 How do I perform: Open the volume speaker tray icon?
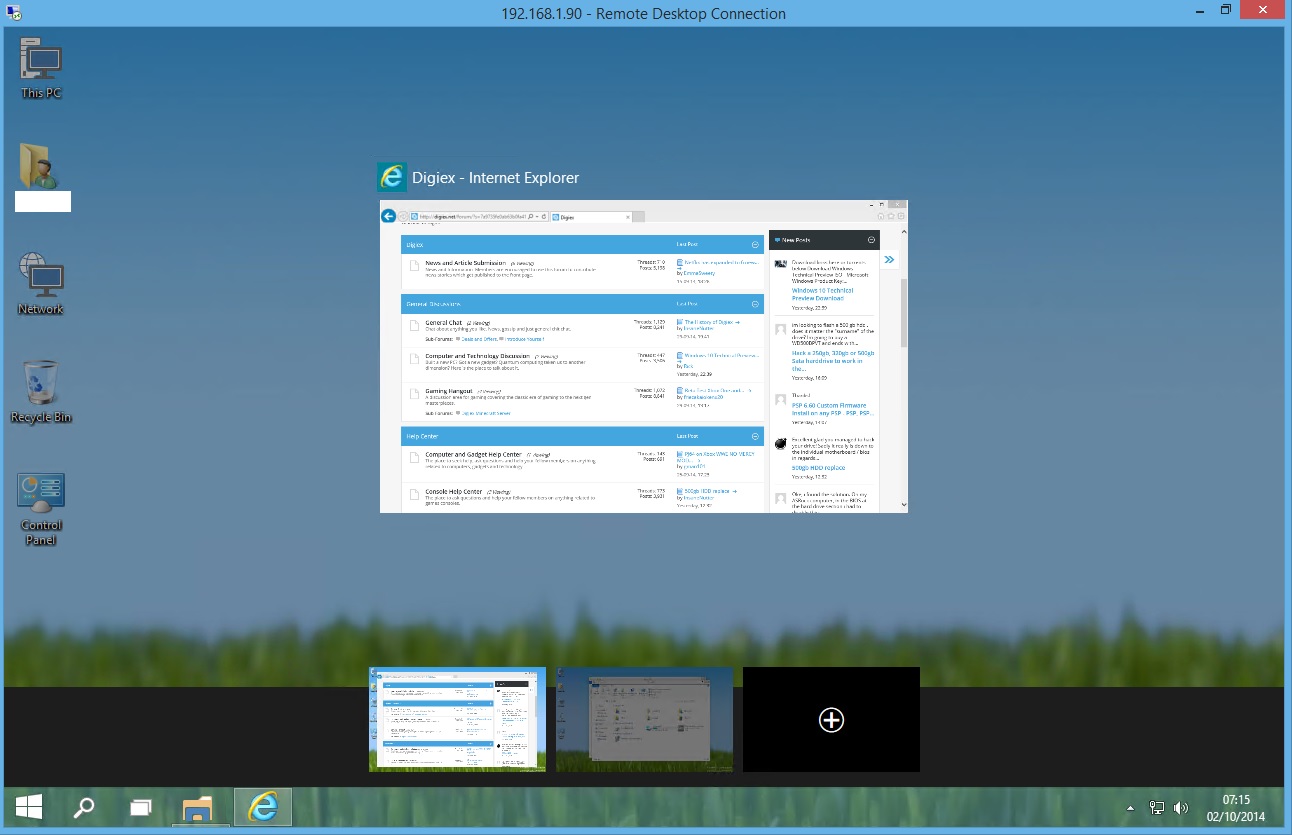[1181, 807]
